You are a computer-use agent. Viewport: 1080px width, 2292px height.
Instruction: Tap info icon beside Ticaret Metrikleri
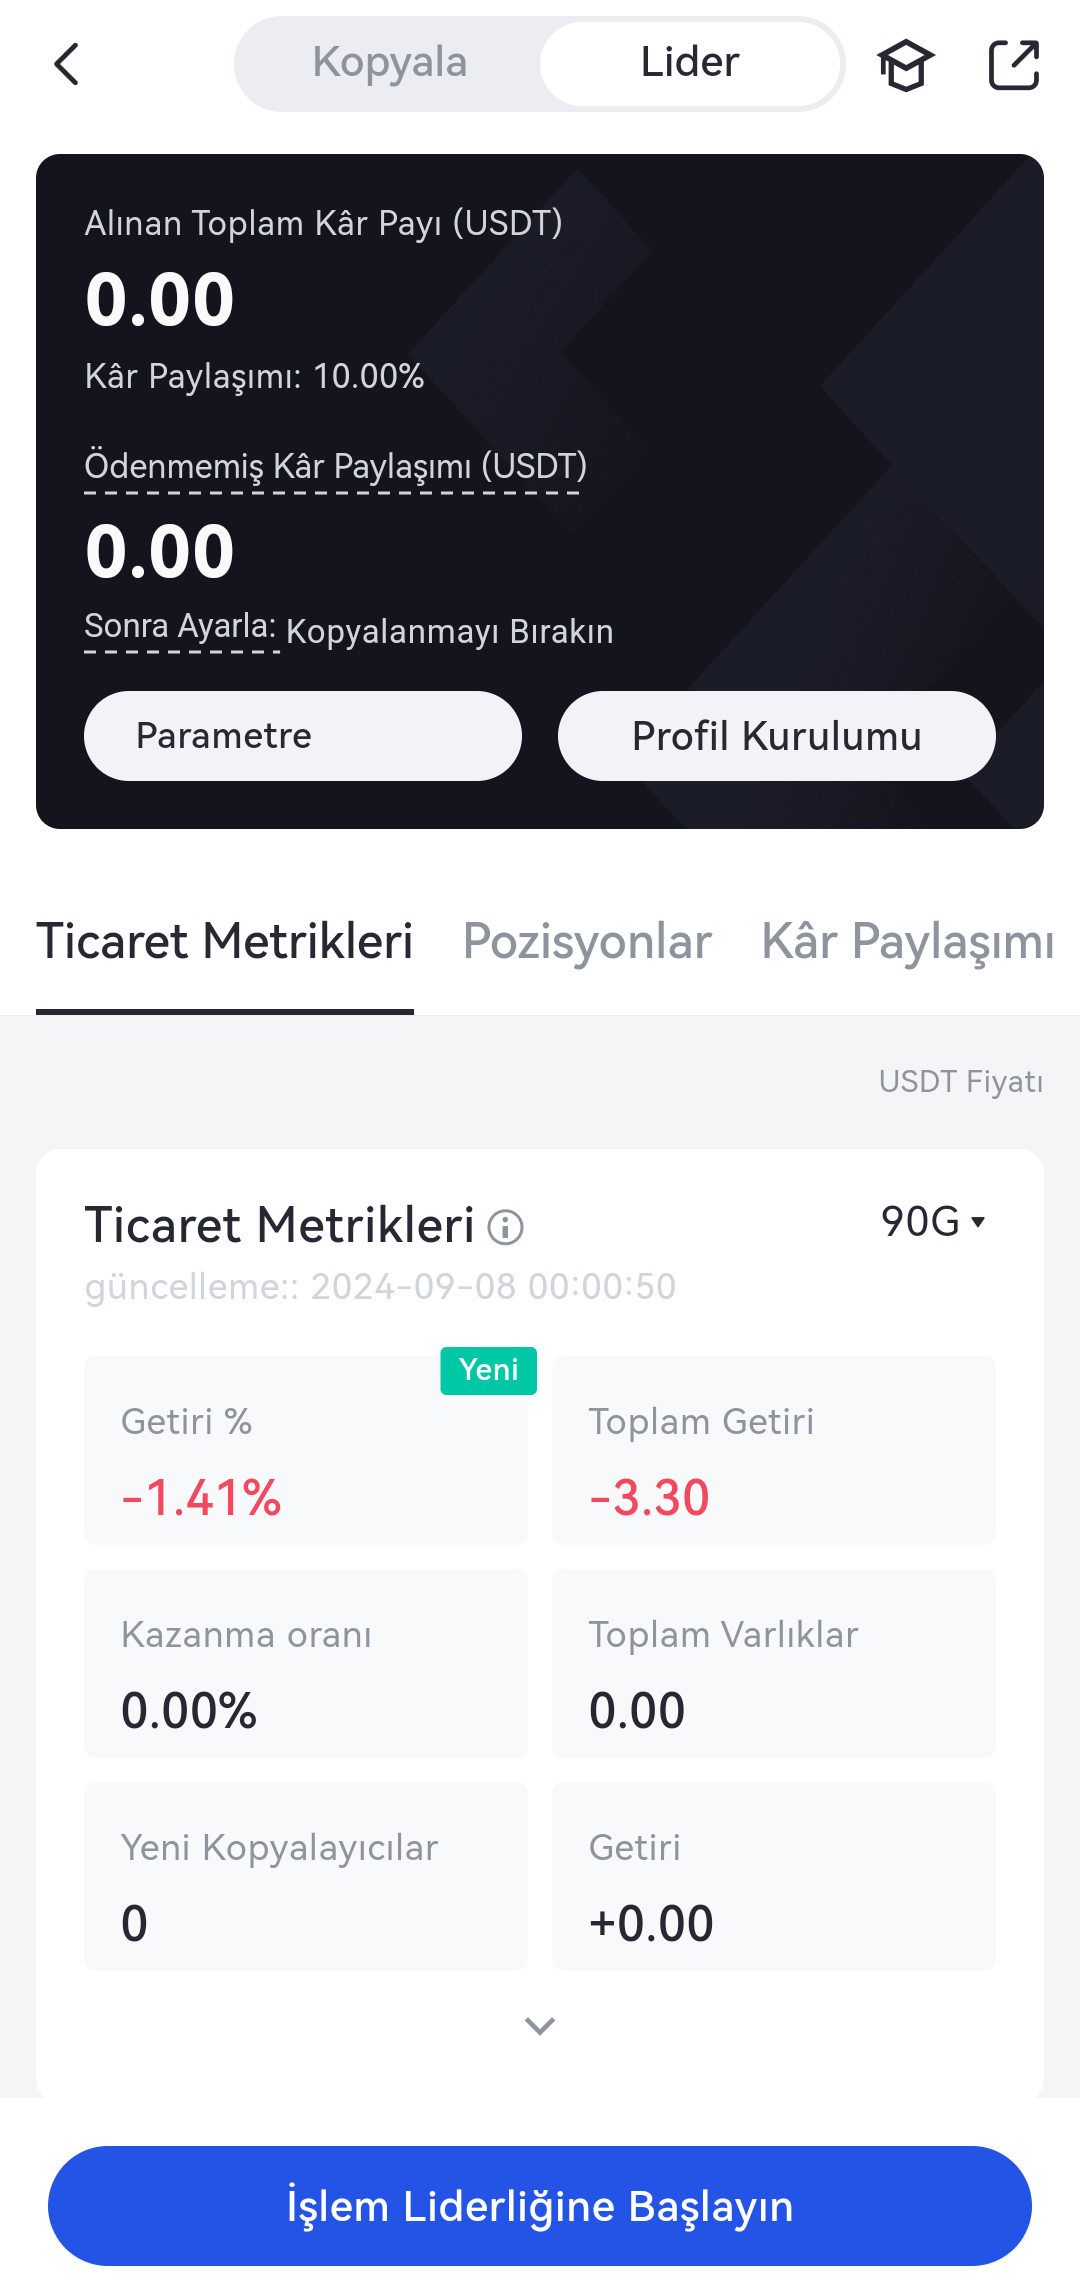(x=505, y=1227)
